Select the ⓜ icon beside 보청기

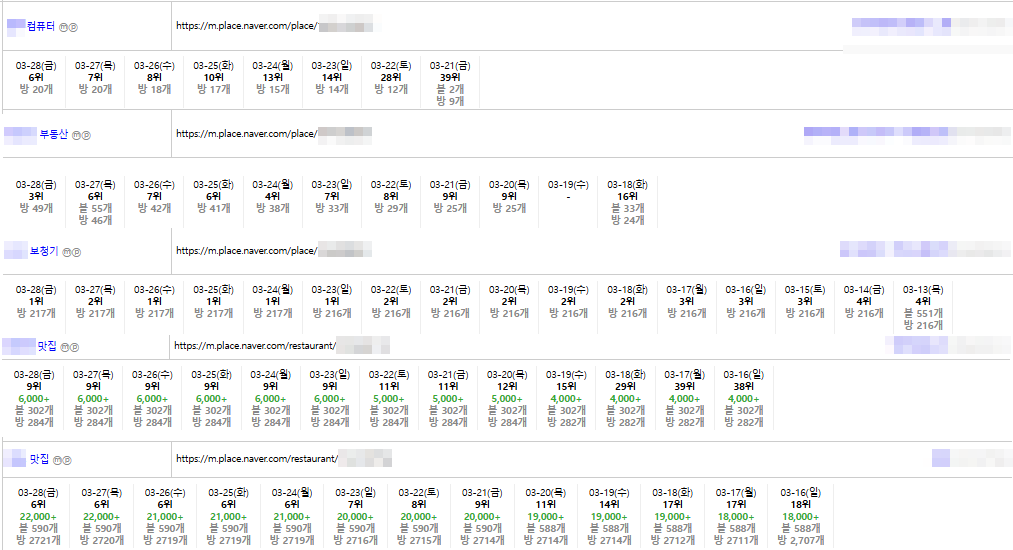point(66,253)
